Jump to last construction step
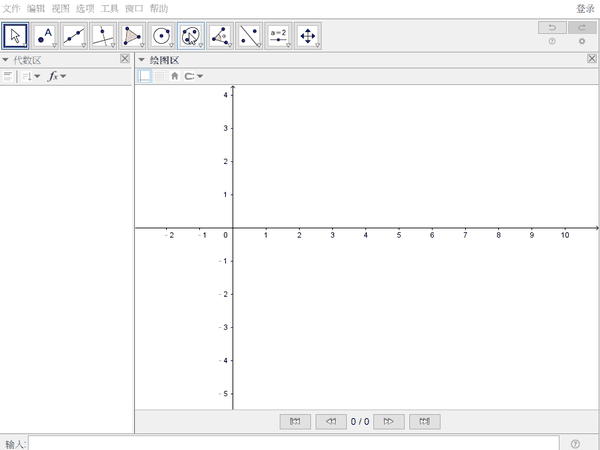Viewport: 600px width, 450px height. [425, 422]
